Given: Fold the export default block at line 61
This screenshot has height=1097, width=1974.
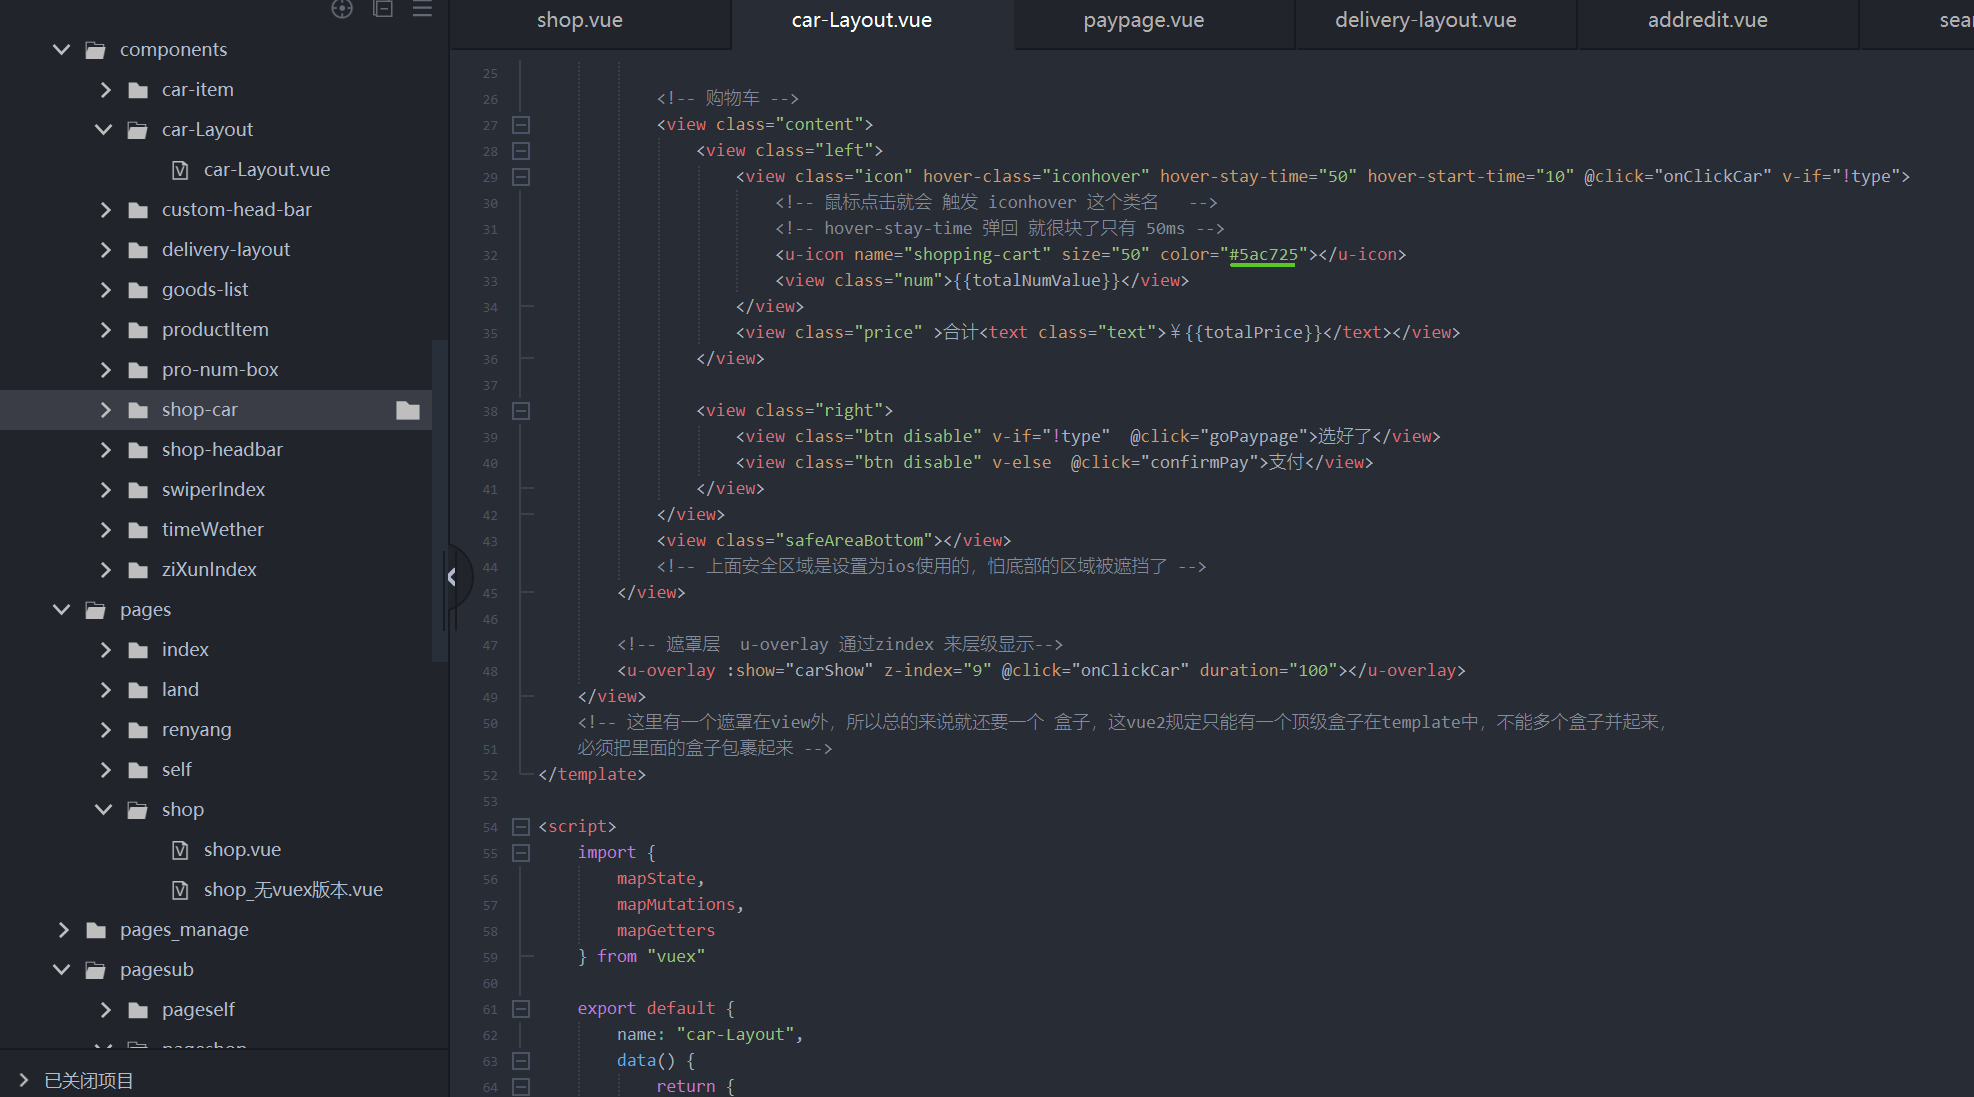Looking at the screenshot, I should coord(521,1009).
